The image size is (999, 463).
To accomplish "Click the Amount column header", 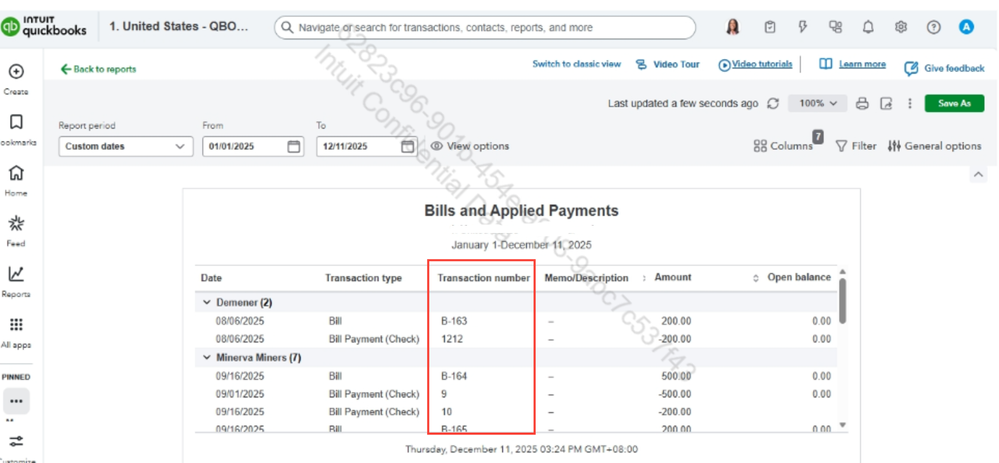I will [673, 277].
